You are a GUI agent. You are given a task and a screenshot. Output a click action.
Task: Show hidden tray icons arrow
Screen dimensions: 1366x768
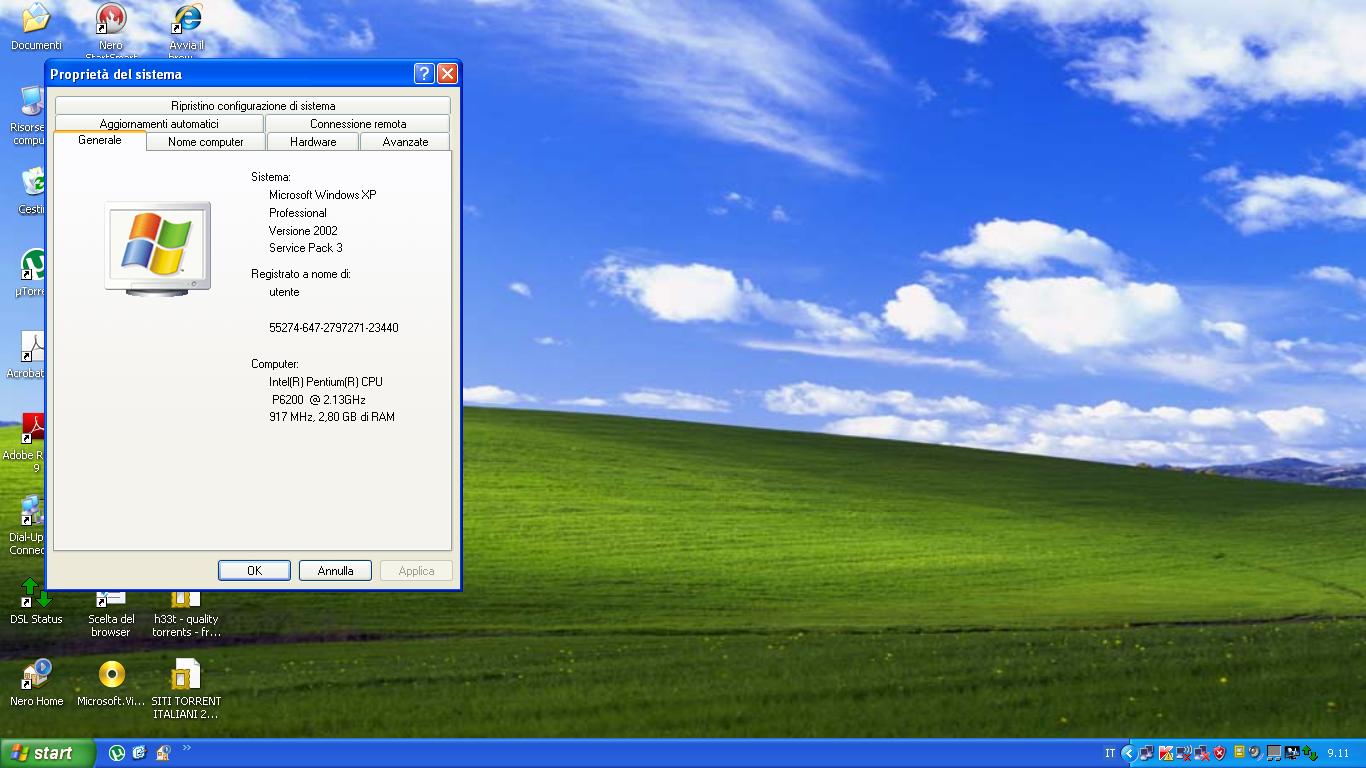pyautogui.click(x=1129, y=753)
